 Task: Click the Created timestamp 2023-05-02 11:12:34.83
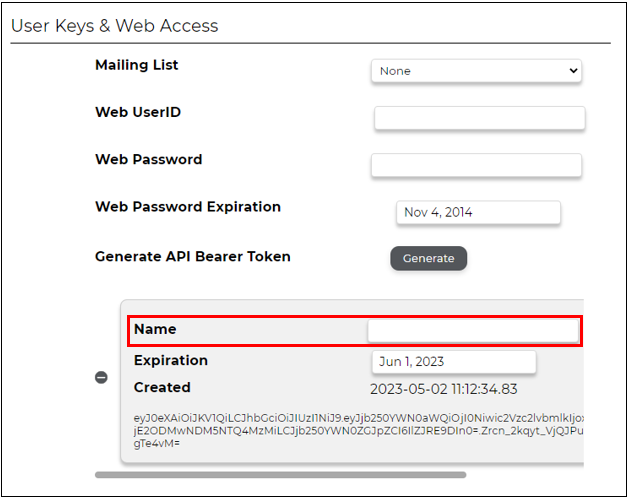pyautogui.click(x=444, y=389)
